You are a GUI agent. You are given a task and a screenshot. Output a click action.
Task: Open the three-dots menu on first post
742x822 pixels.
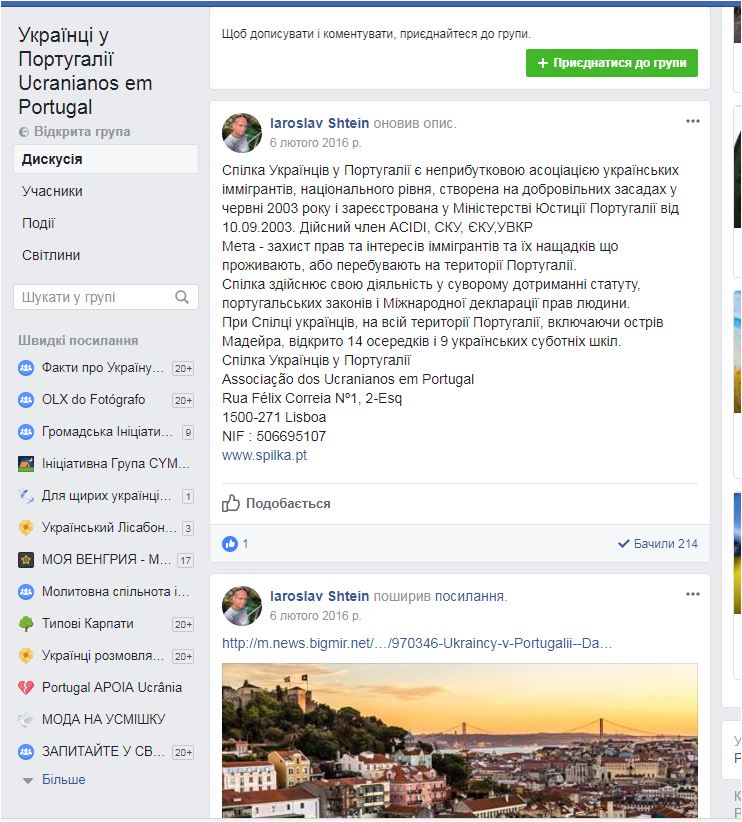693,121
